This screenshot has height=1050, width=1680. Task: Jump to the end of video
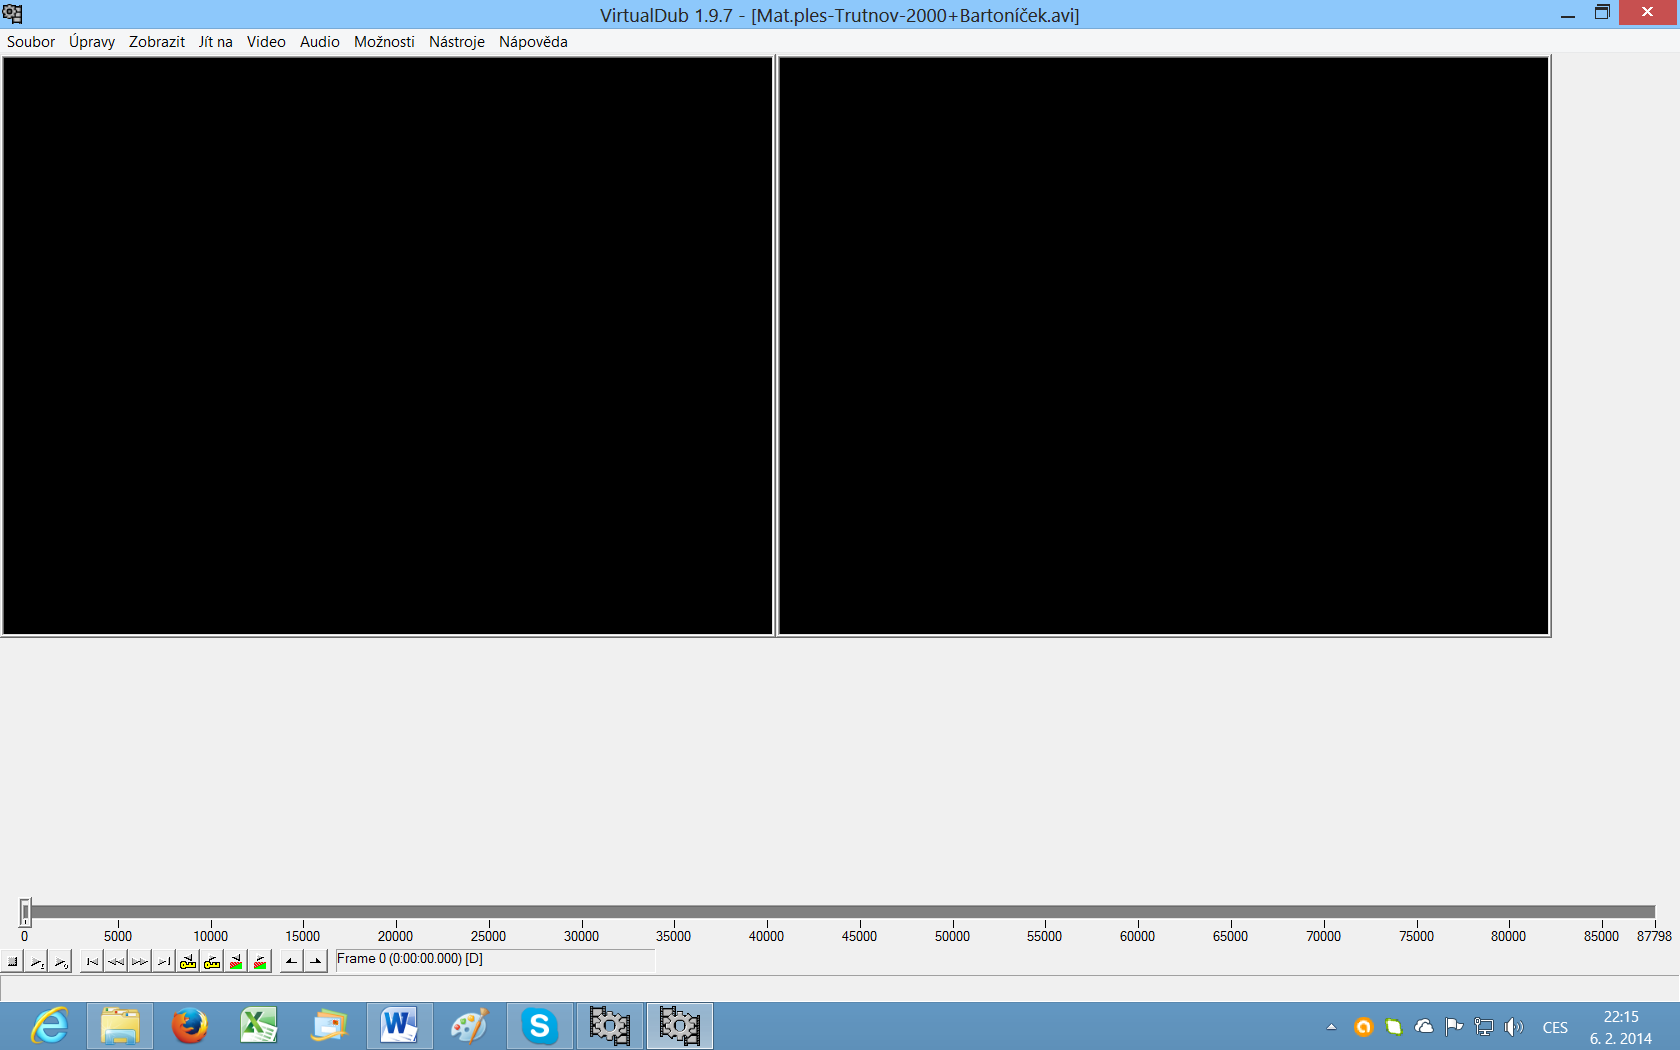tap(164, 962)
